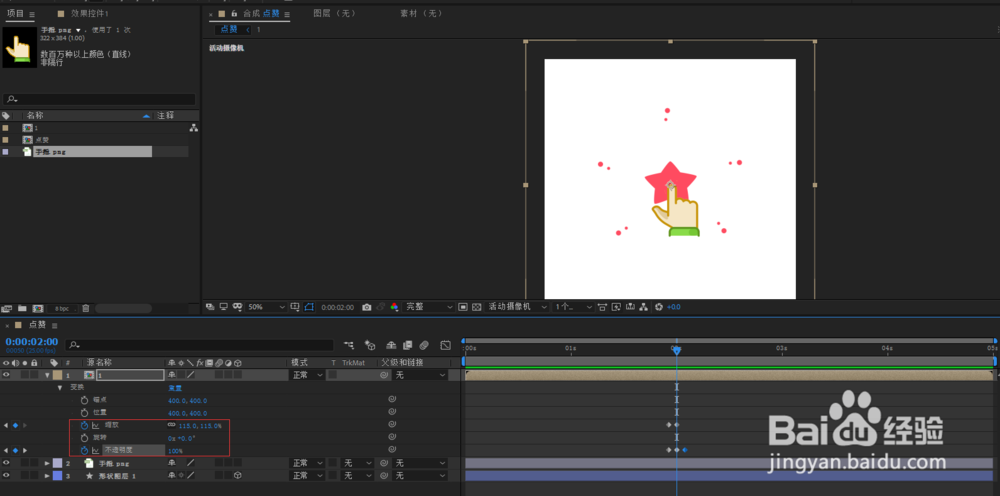
Task: Expand the 手指.png layer properties
Action: coord(47,463)
